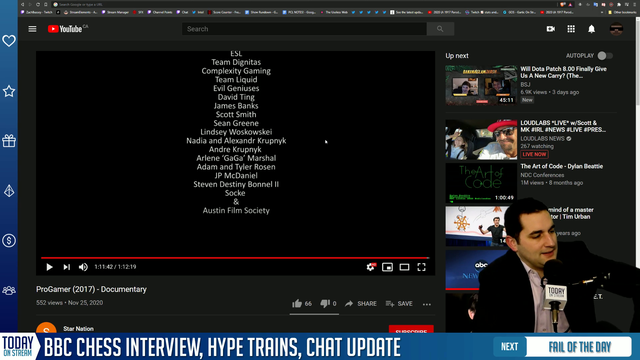
Task: Click the gift box icon in sidebar
Action: [9, 141]
